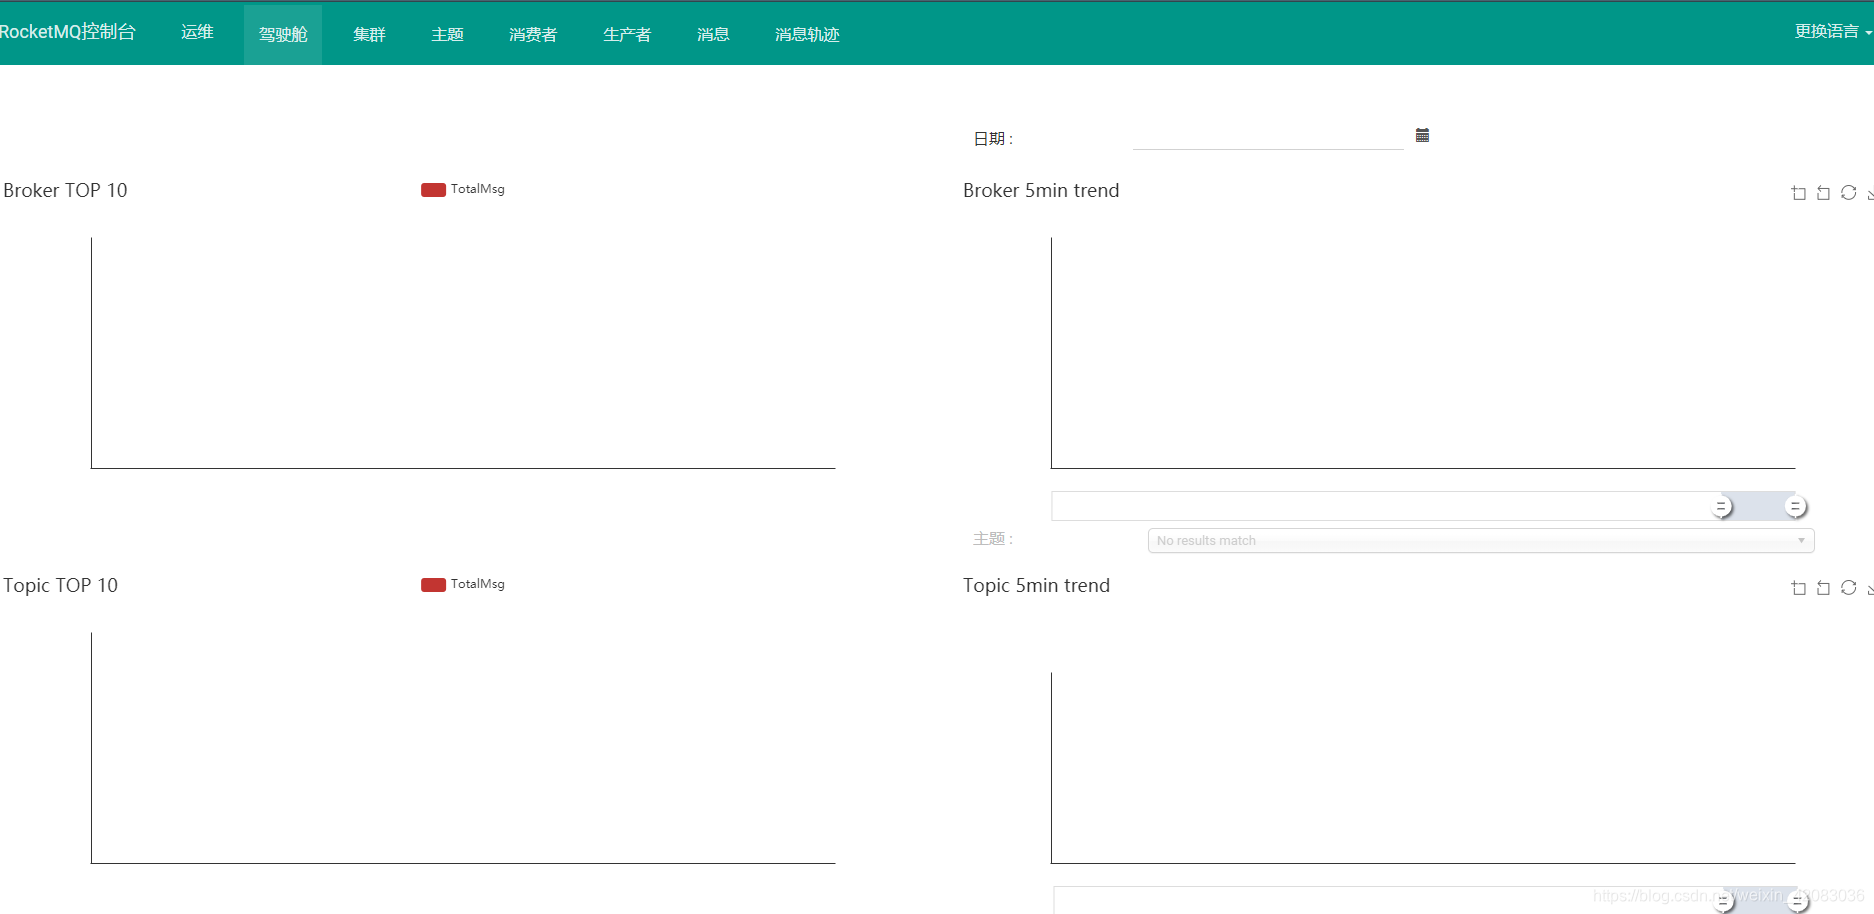The image size is (1874, 914).
Task: Restore the Broker 5min trend chart
Action: tap(1848, 193)
